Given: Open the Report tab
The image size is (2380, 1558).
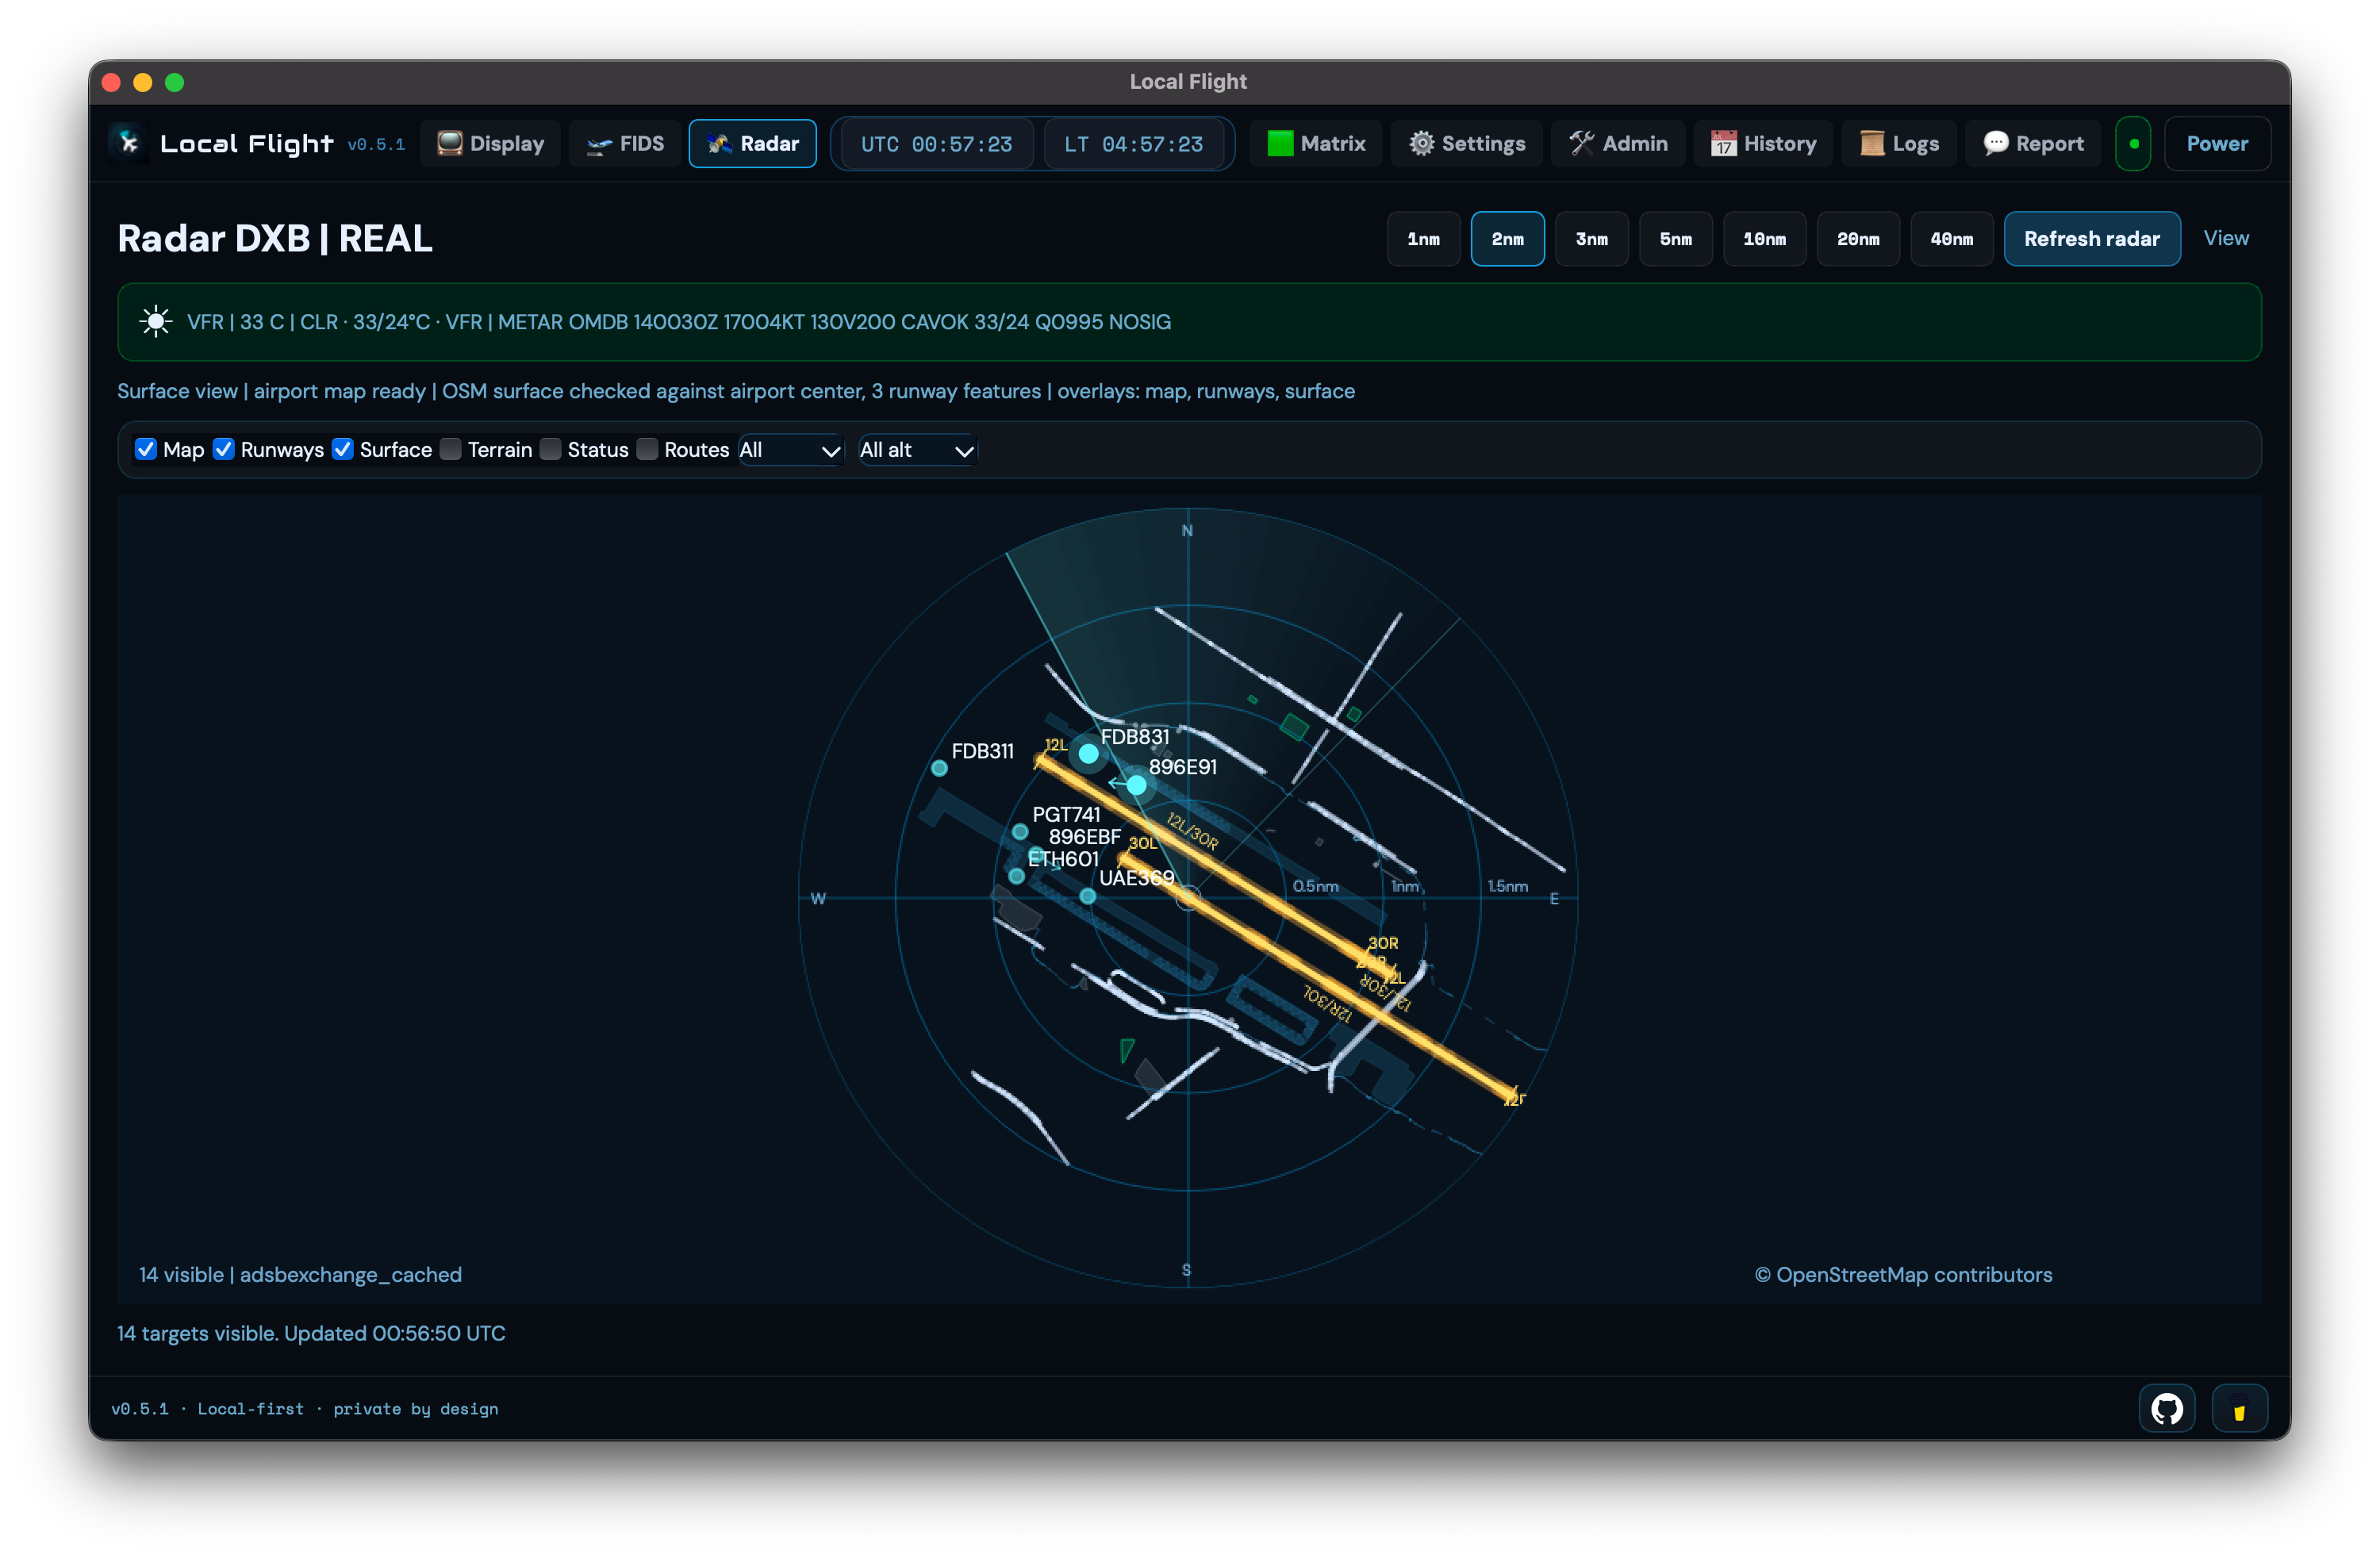Looking at the screenshot, I should 2034,144.
